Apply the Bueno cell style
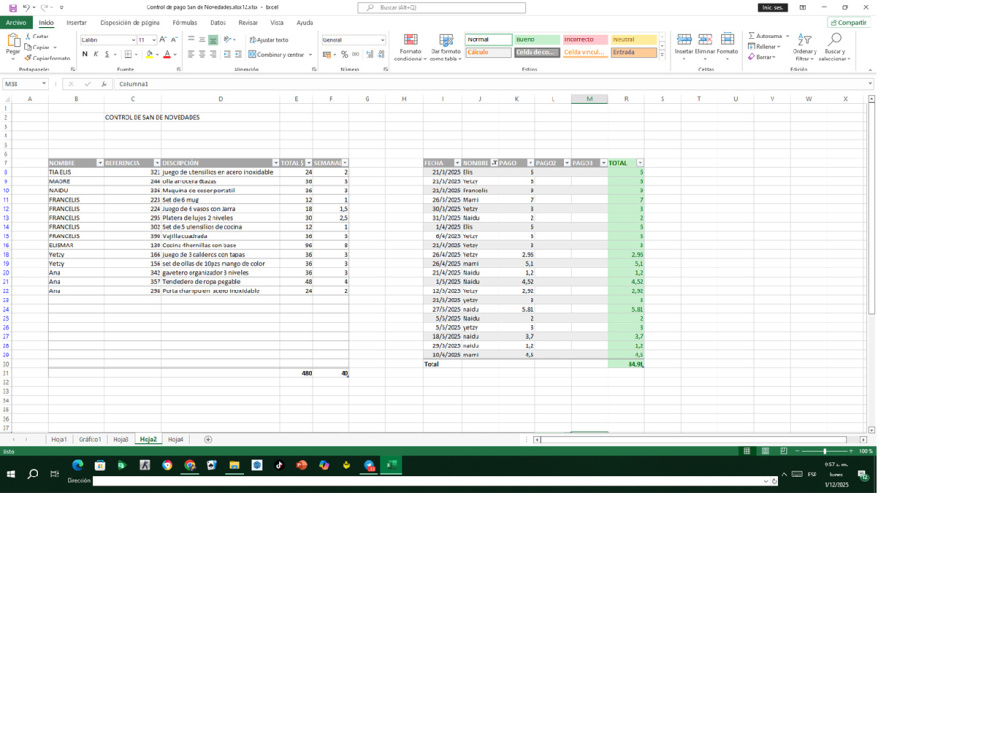The image size is (1000, 750). (x=537, y=40)
